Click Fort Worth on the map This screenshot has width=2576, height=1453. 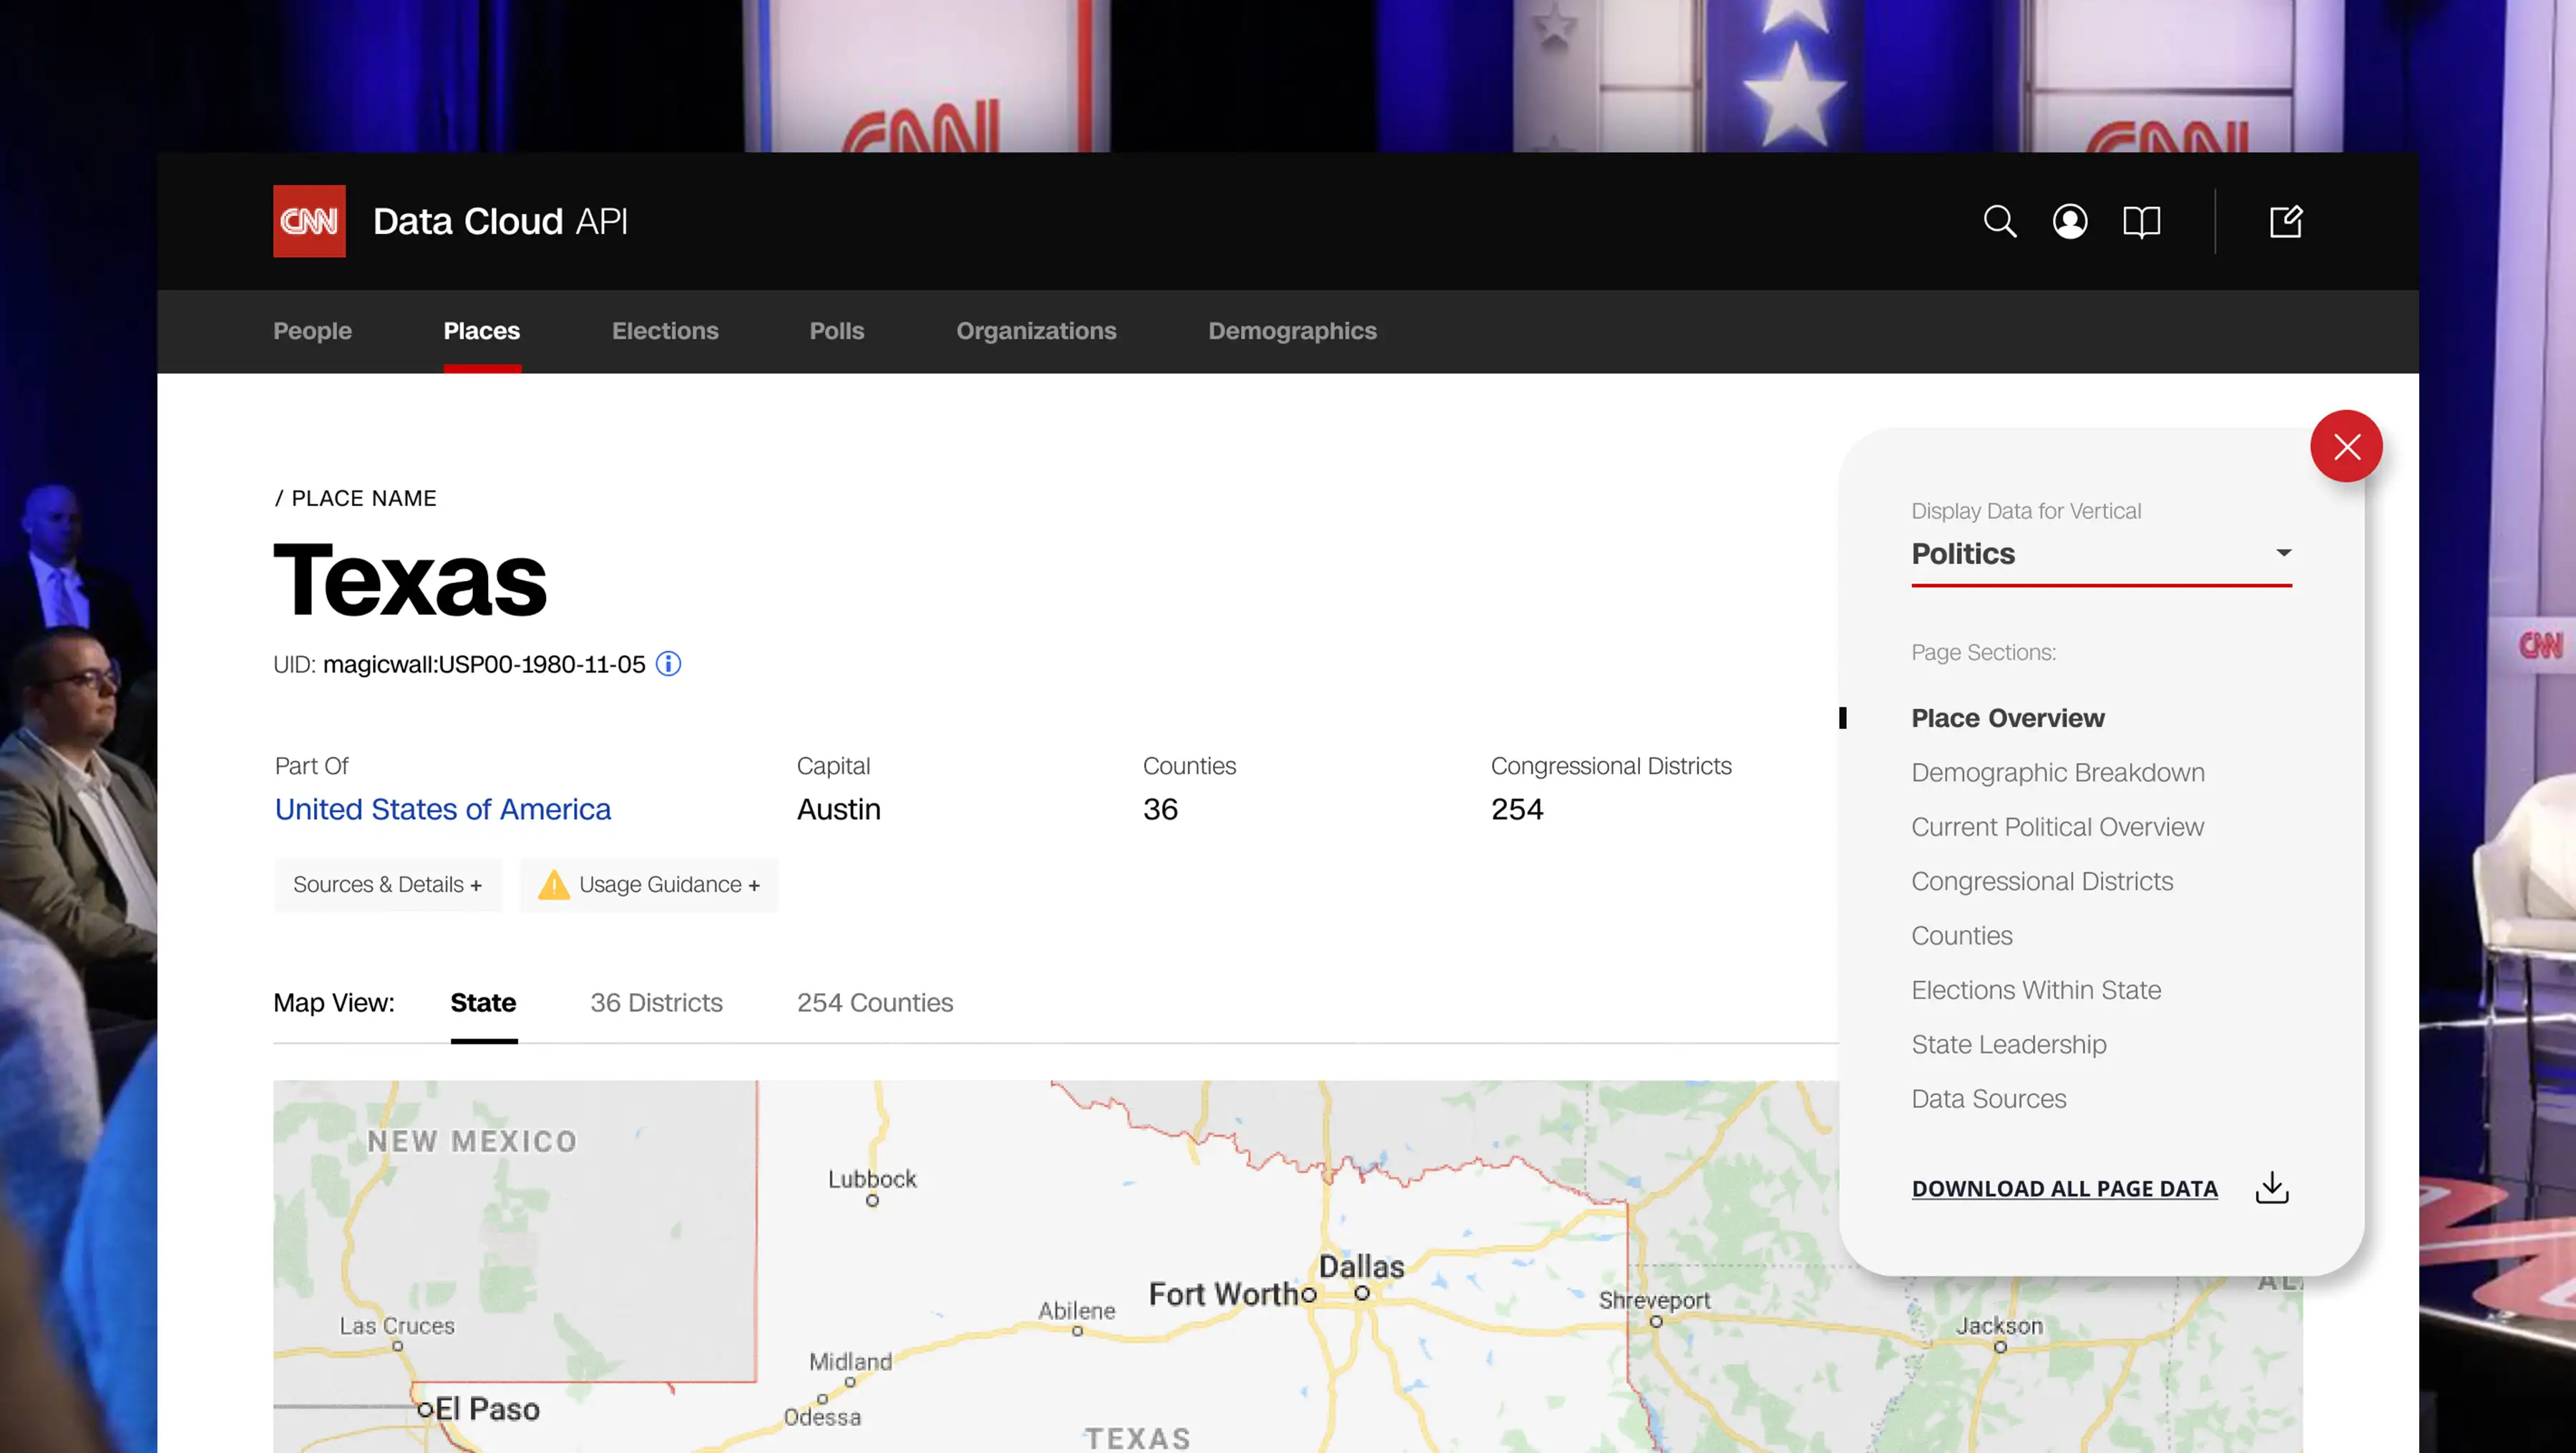coord(1225,1295)
